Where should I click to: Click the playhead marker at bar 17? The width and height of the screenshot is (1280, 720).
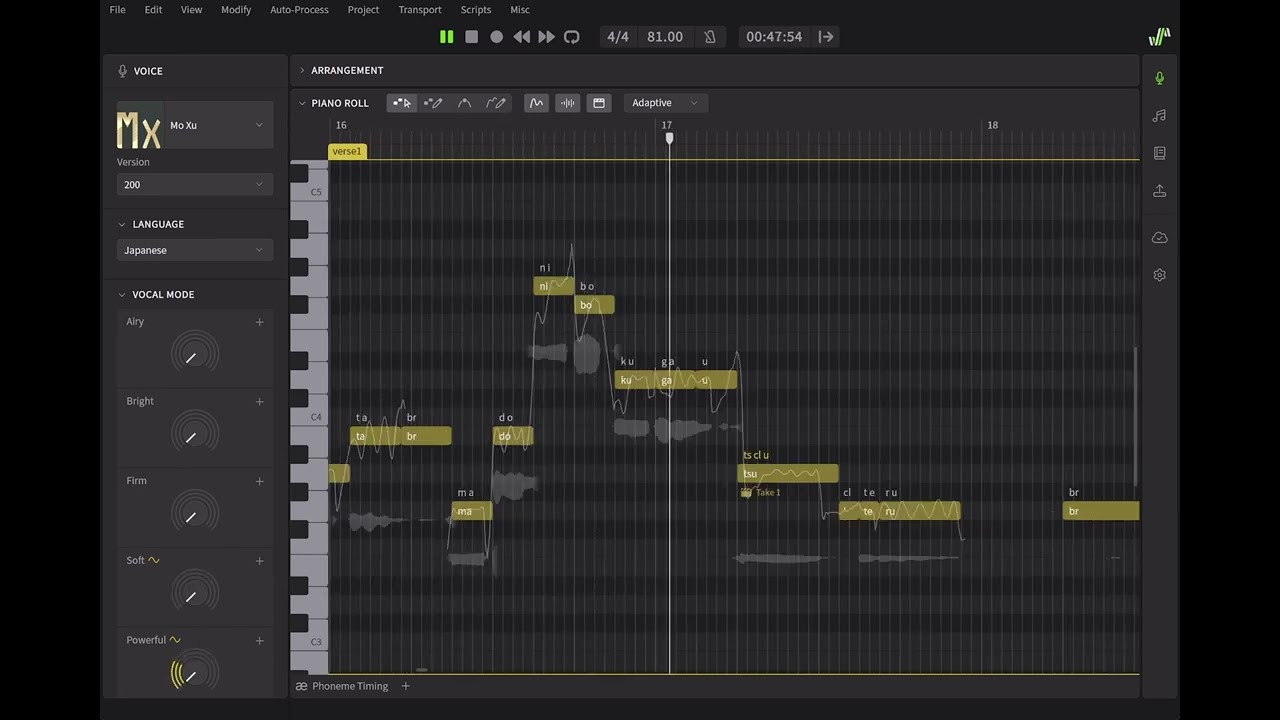[669, 138]
